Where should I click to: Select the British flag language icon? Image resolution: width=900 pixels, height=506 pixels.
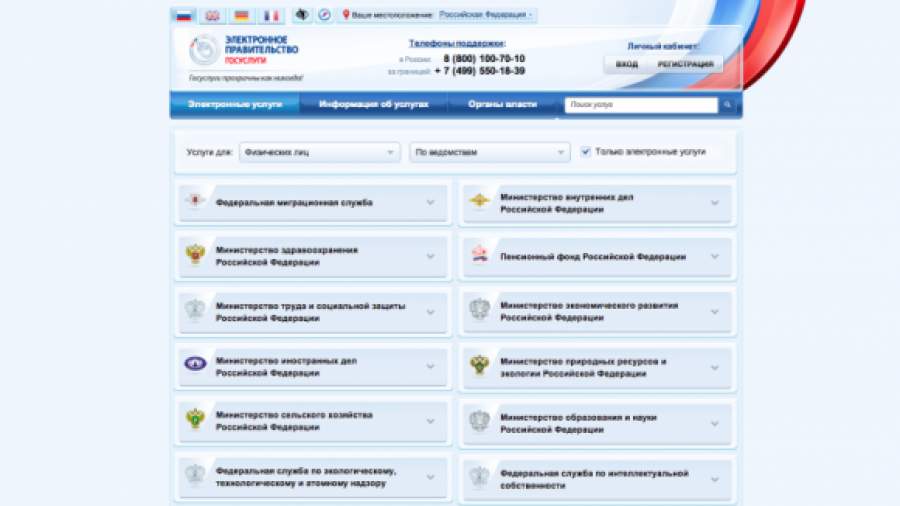pos(212,16)
